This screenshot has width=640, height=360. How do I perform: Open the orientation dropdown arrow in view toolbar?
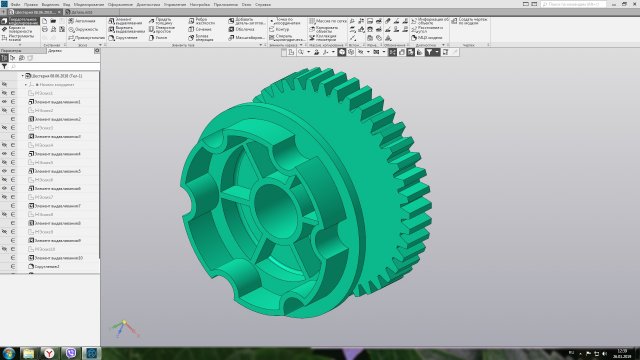(x=333, y=52)
